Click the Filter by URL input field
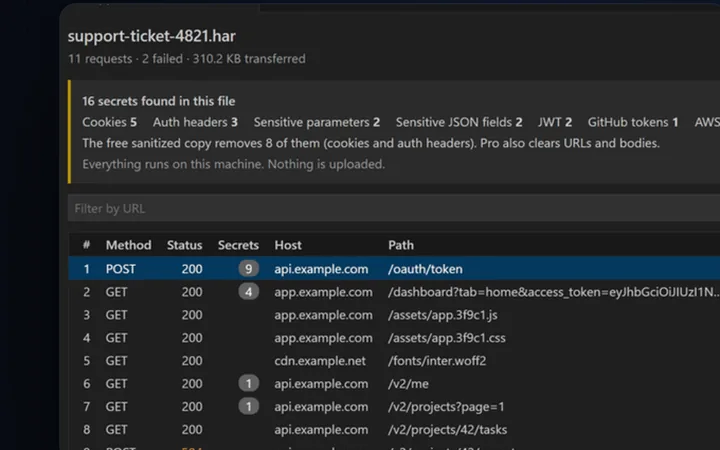Screen dimensions: 720x450 pyautogui.click(x=394, y=208)
